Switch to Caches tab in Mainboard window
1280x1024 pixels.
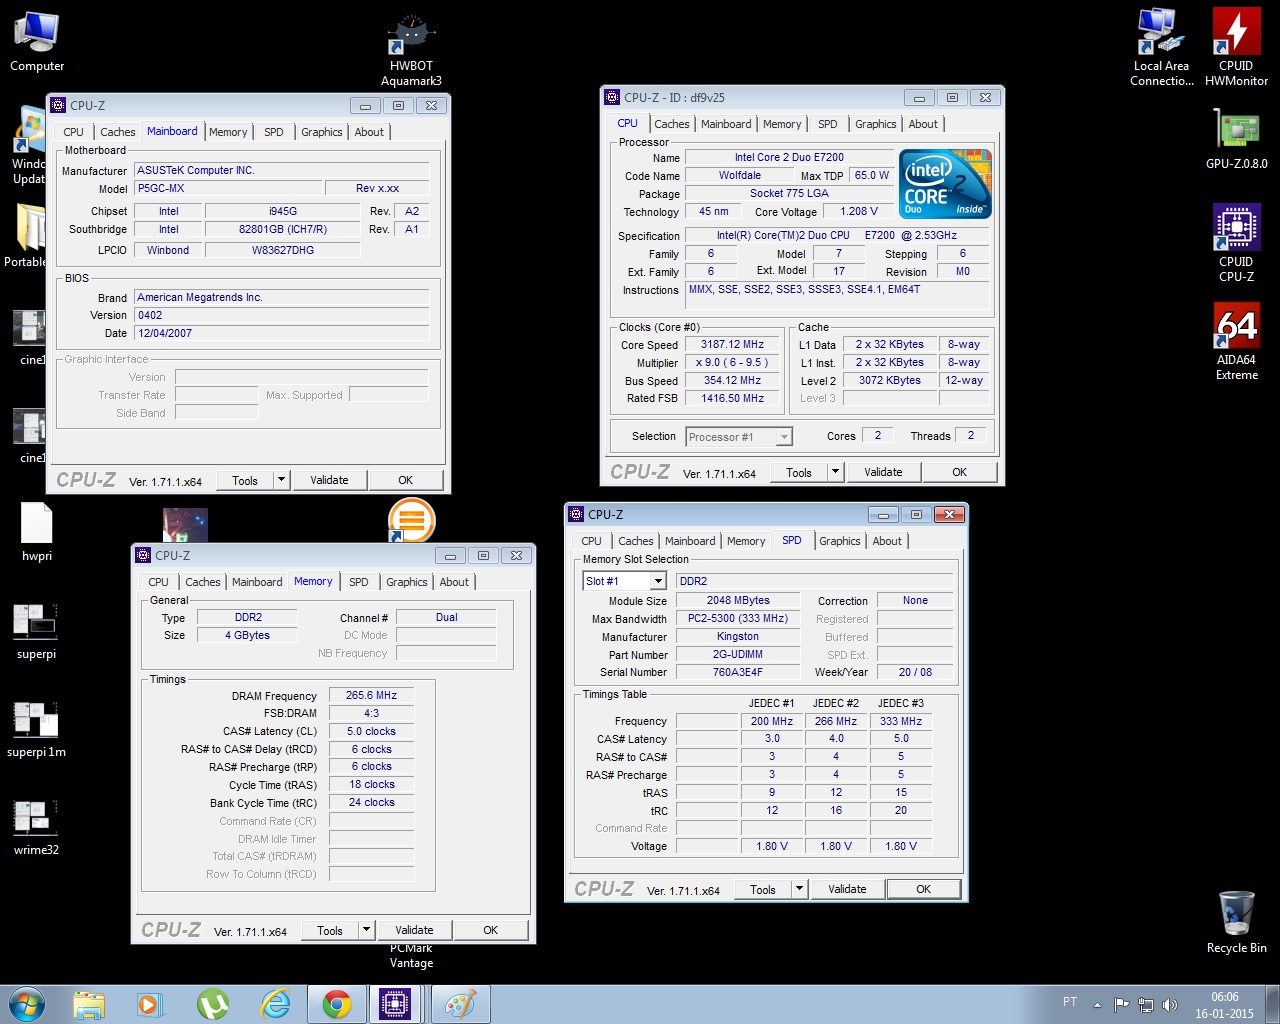point(117,132)
